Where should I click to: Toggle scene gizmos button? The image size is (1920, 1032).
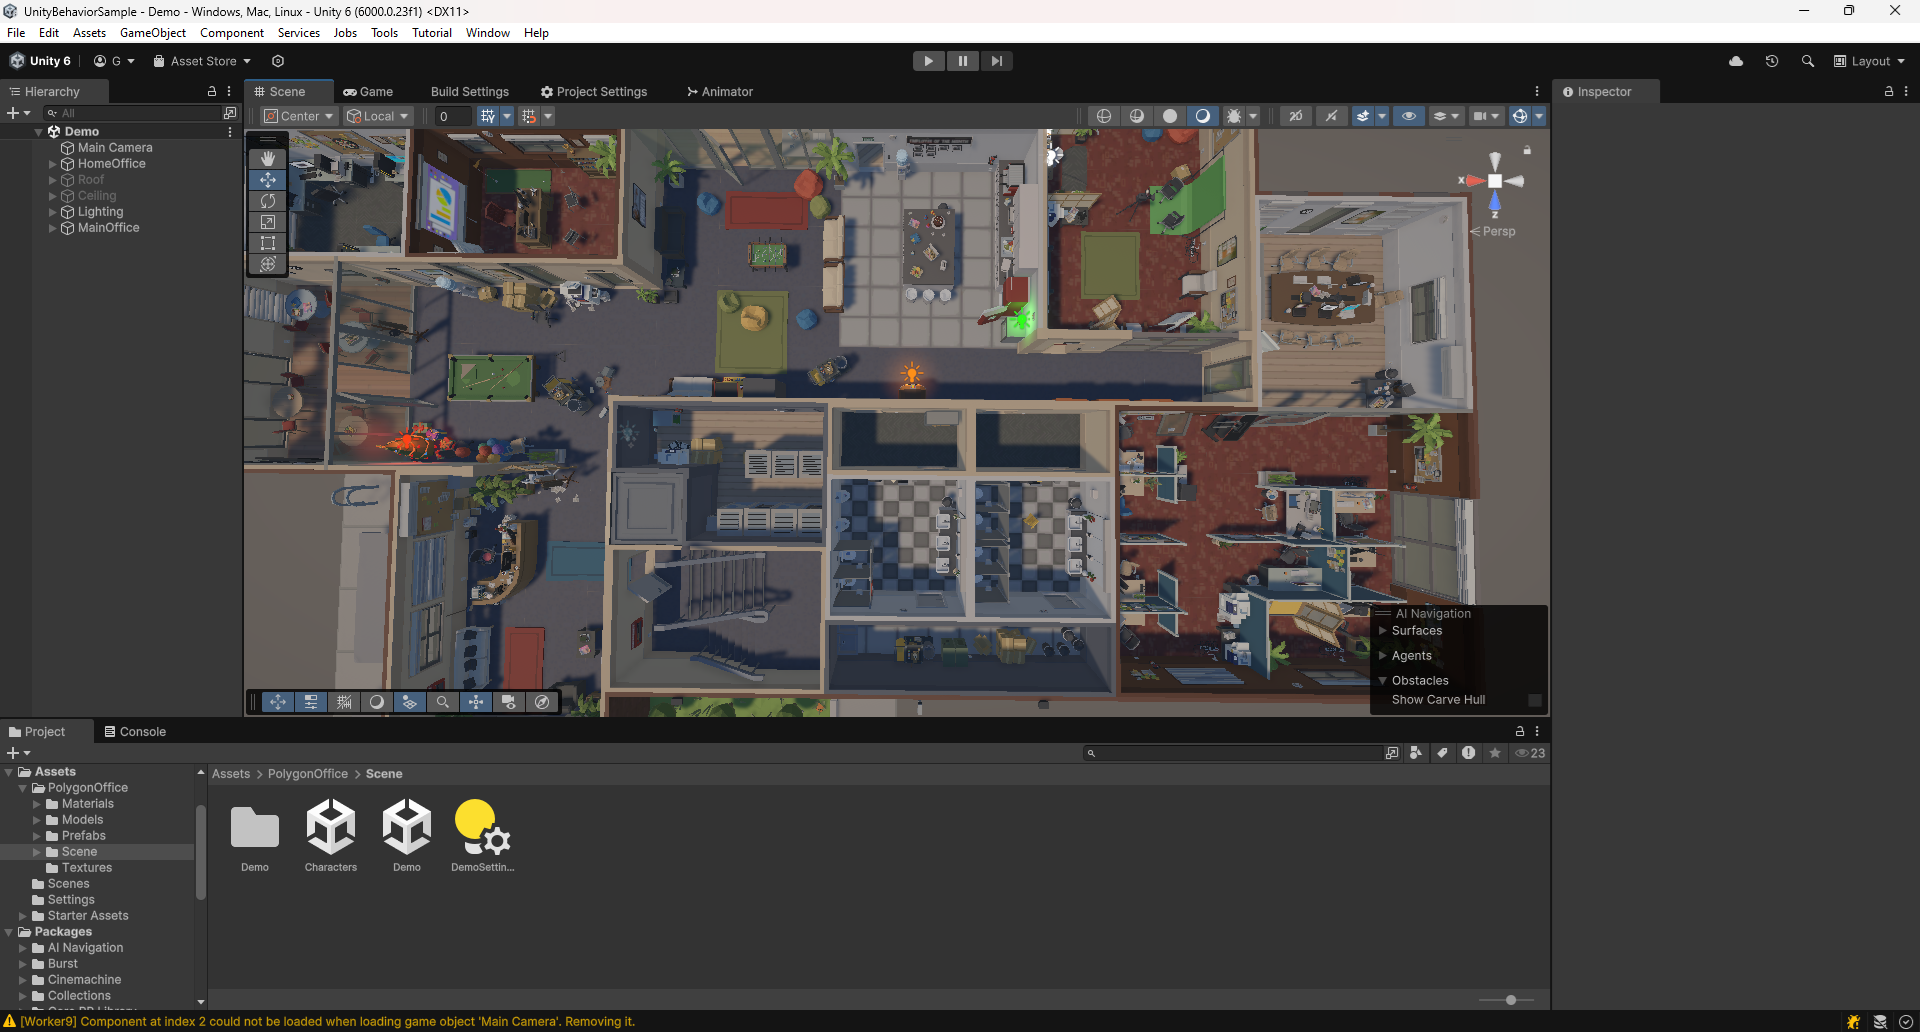tap(1520, 116)
